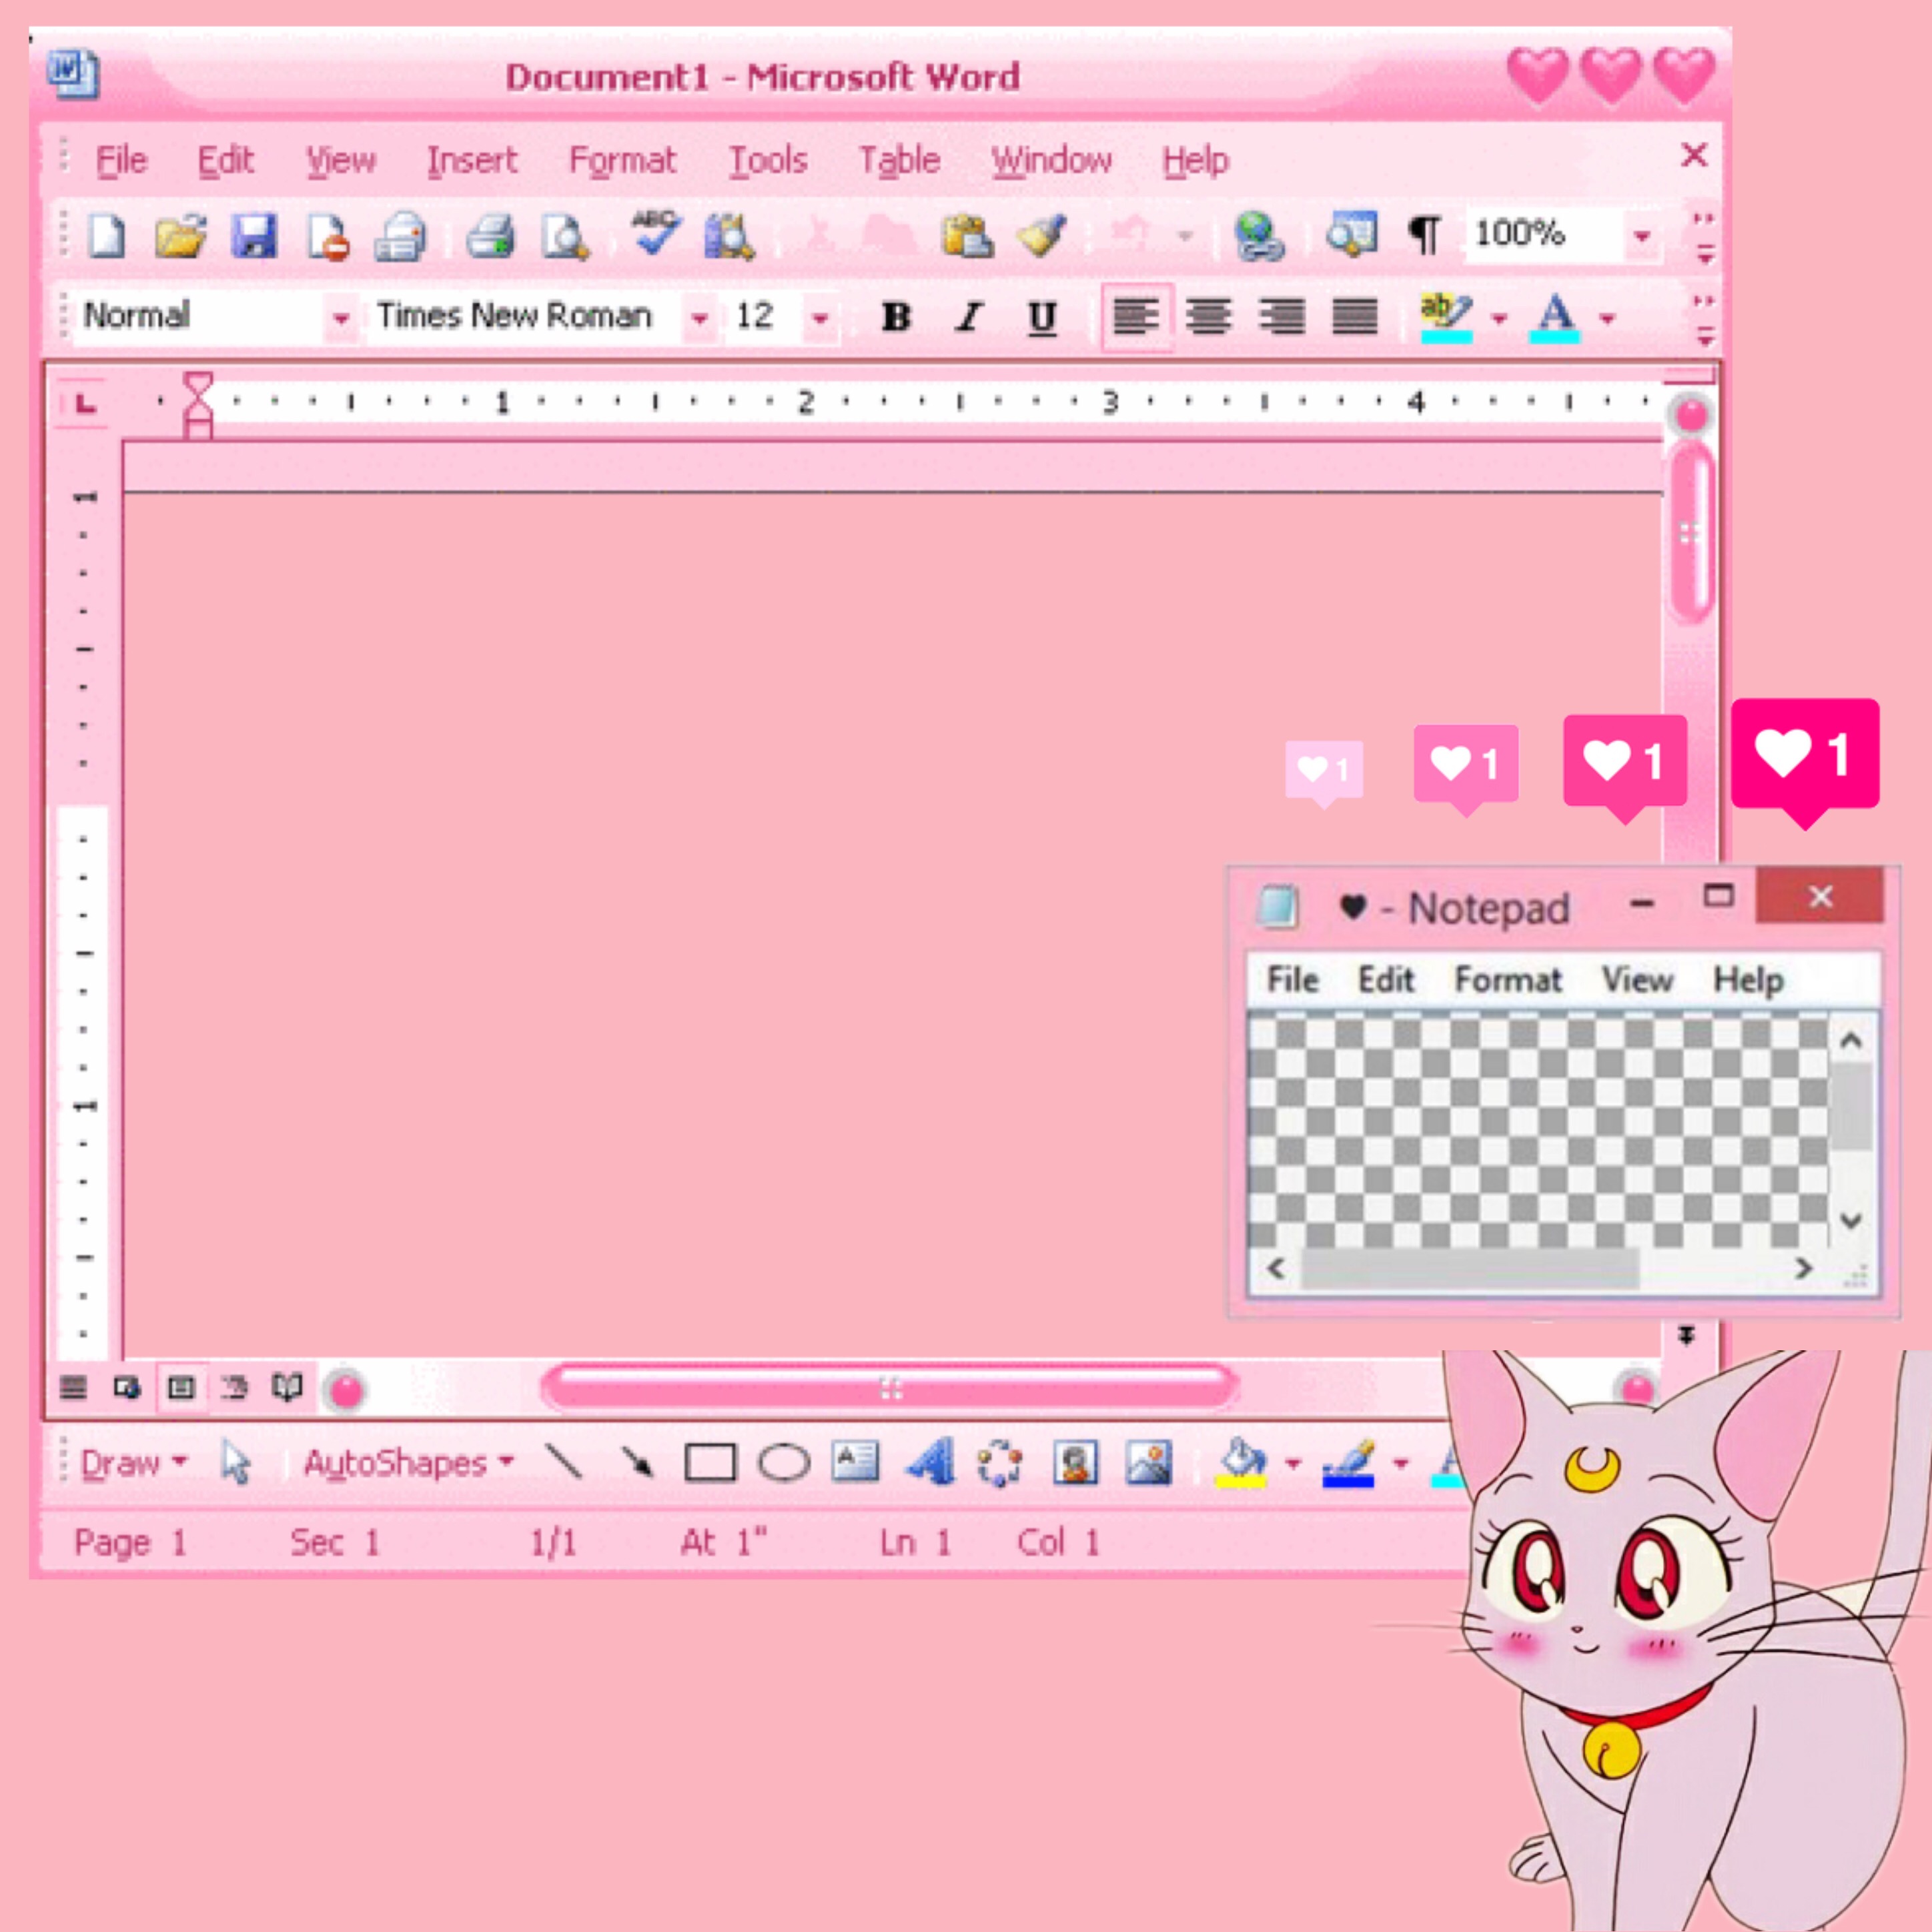Open the File menu in Word

pos(121,160)
